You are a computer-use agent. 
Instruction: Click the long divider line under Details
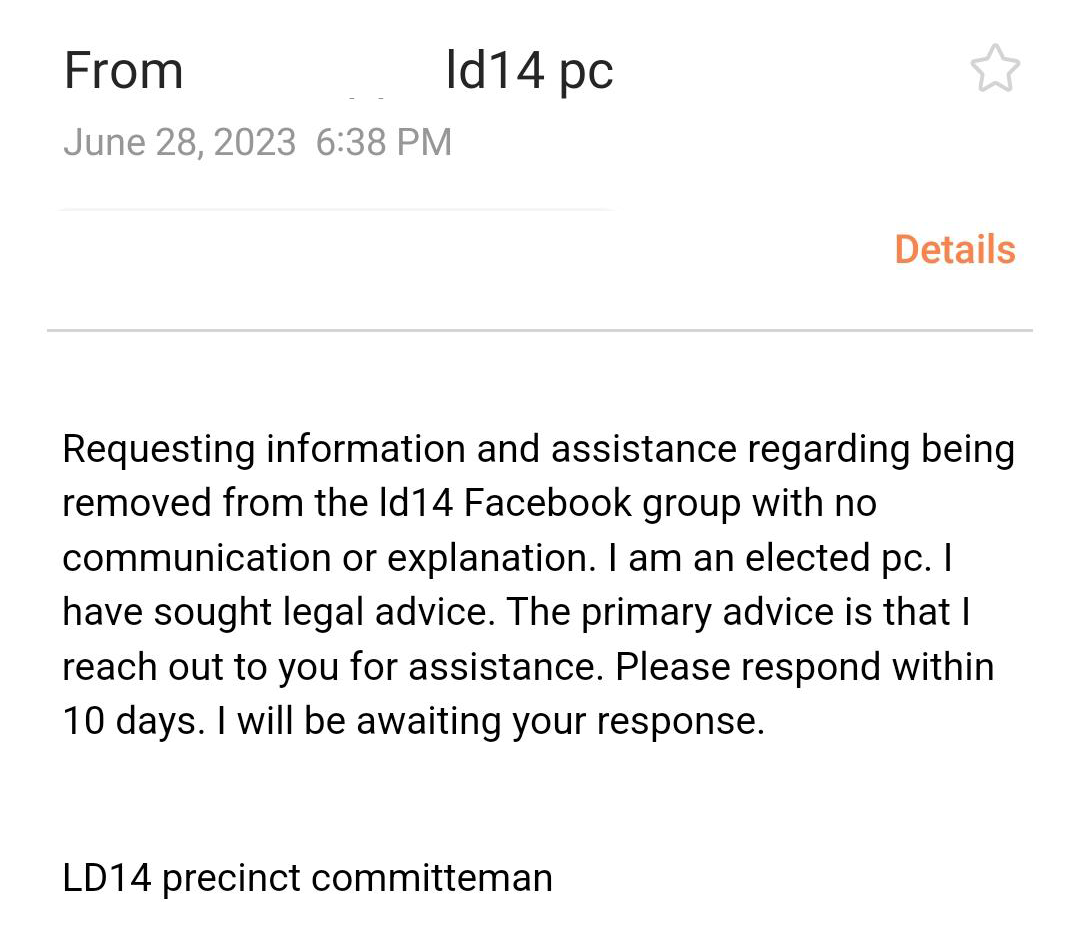click(539, 331)
